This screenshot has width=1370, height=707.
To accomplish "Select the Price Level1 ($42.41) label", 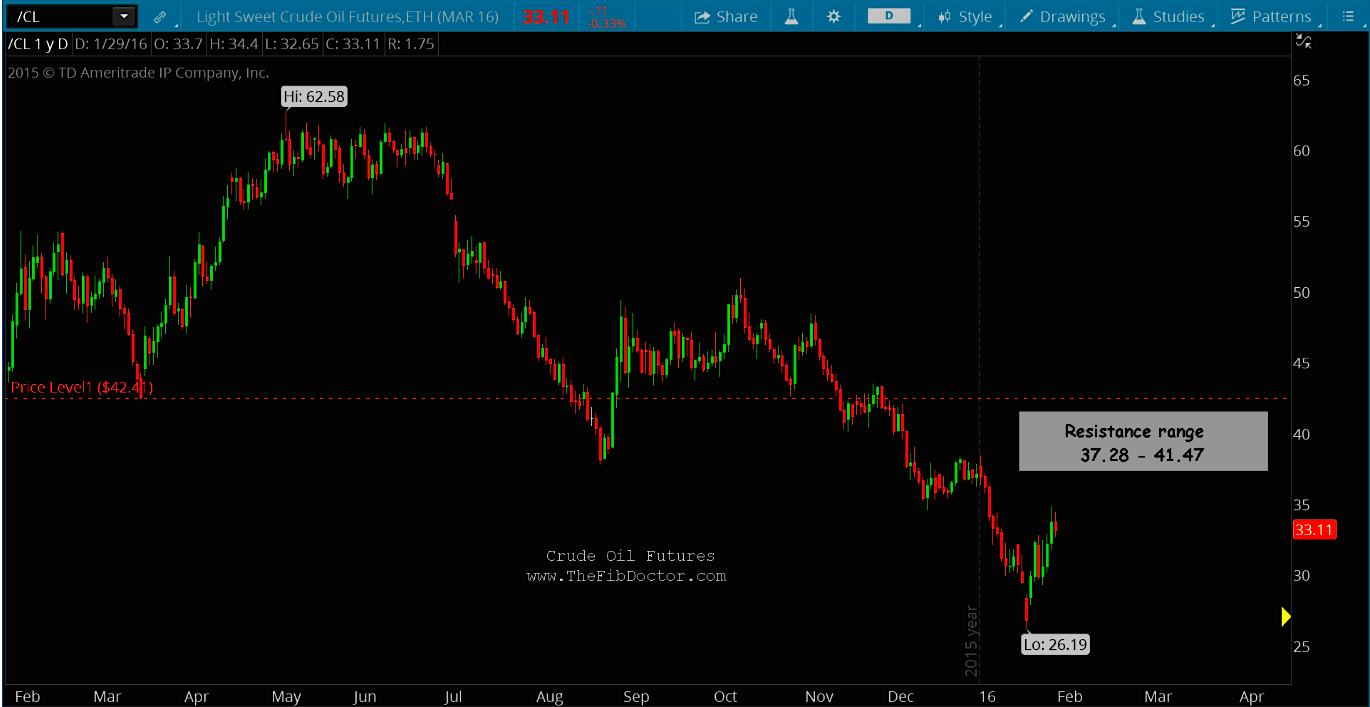I will coord(82,387).
